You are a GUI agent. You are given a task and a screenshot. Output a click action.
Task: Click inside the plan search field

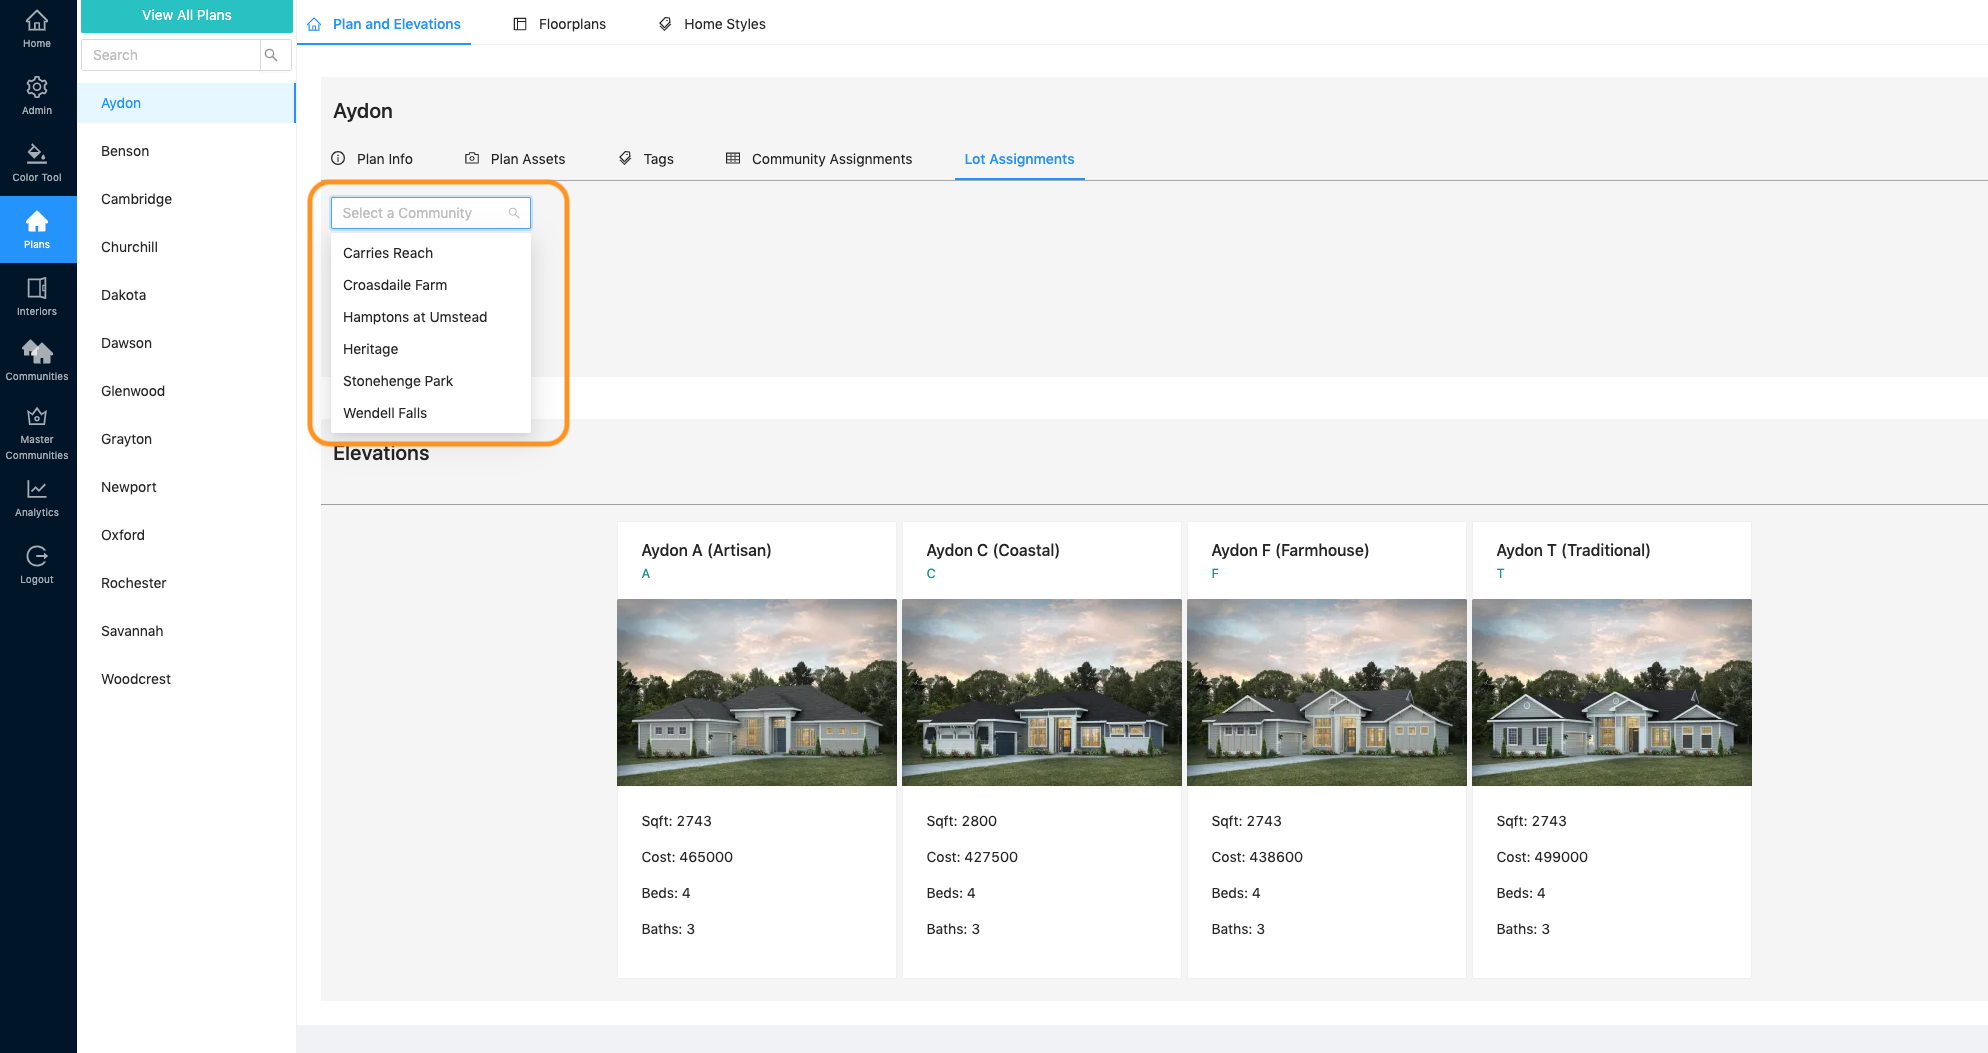170,55
